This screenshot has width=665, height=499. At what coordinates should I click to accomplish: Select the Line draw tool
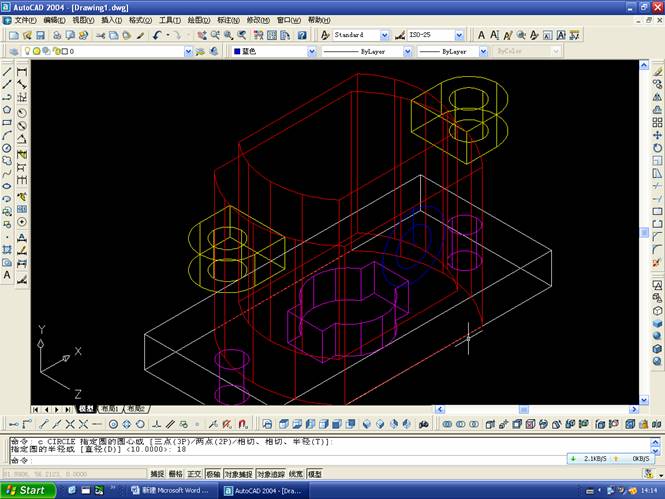point(7,72)
